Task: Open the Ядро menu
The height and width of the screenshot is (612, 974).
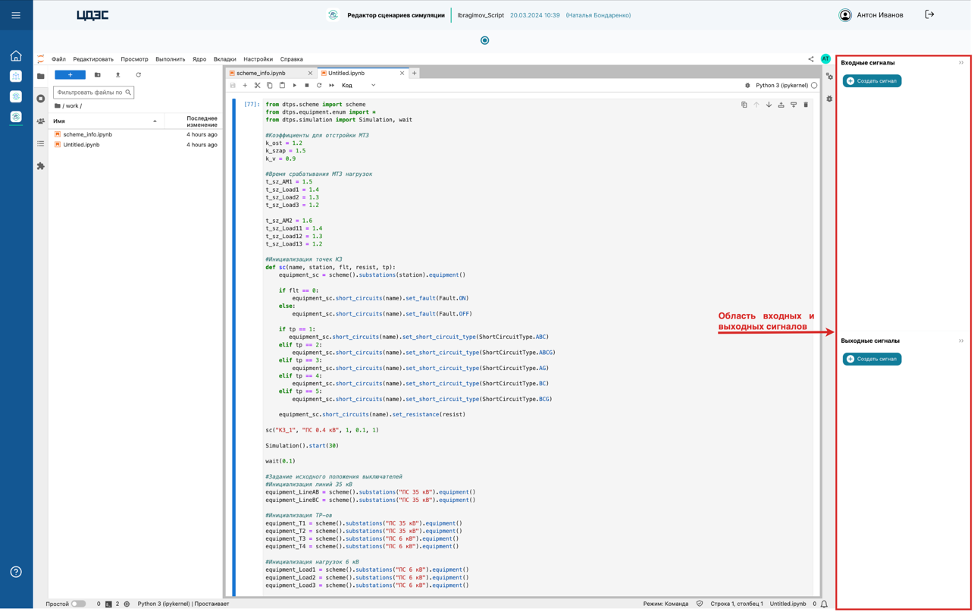Action: [x=199, y=59]
